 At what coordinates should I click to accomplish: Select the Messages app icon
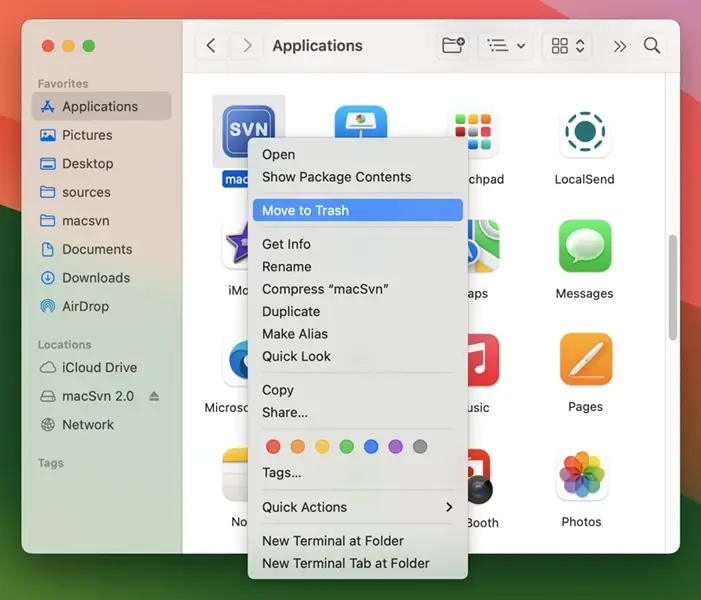click(585, 246)
